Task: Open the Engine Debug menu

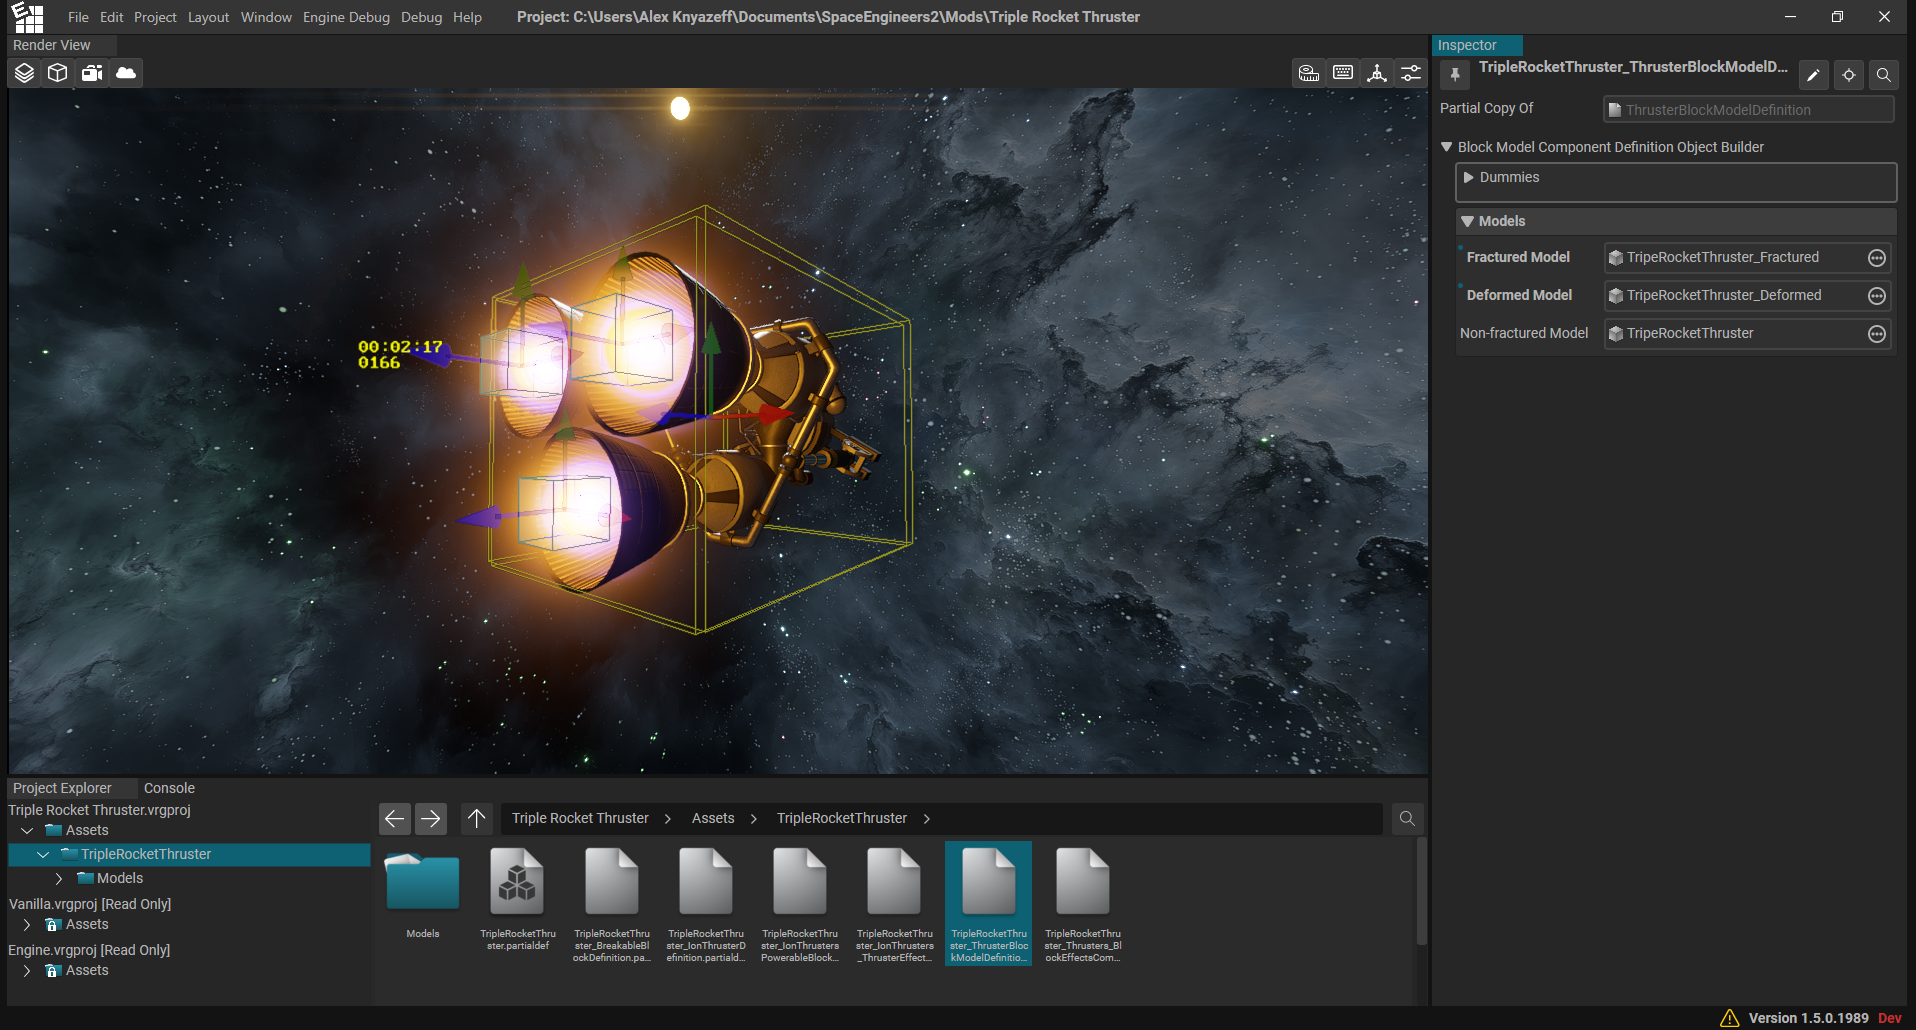Action: pos(346,17)
